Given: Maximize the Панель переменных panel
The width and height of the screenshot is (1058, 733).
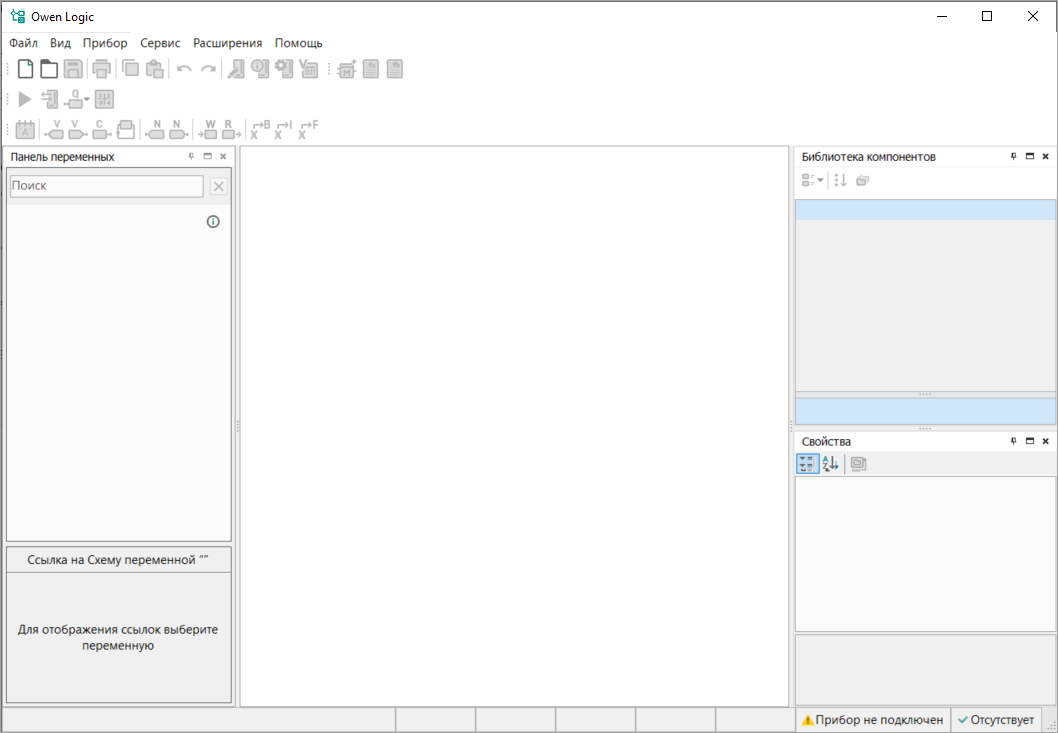Looking at the screenshot, I should coord(207,157).
